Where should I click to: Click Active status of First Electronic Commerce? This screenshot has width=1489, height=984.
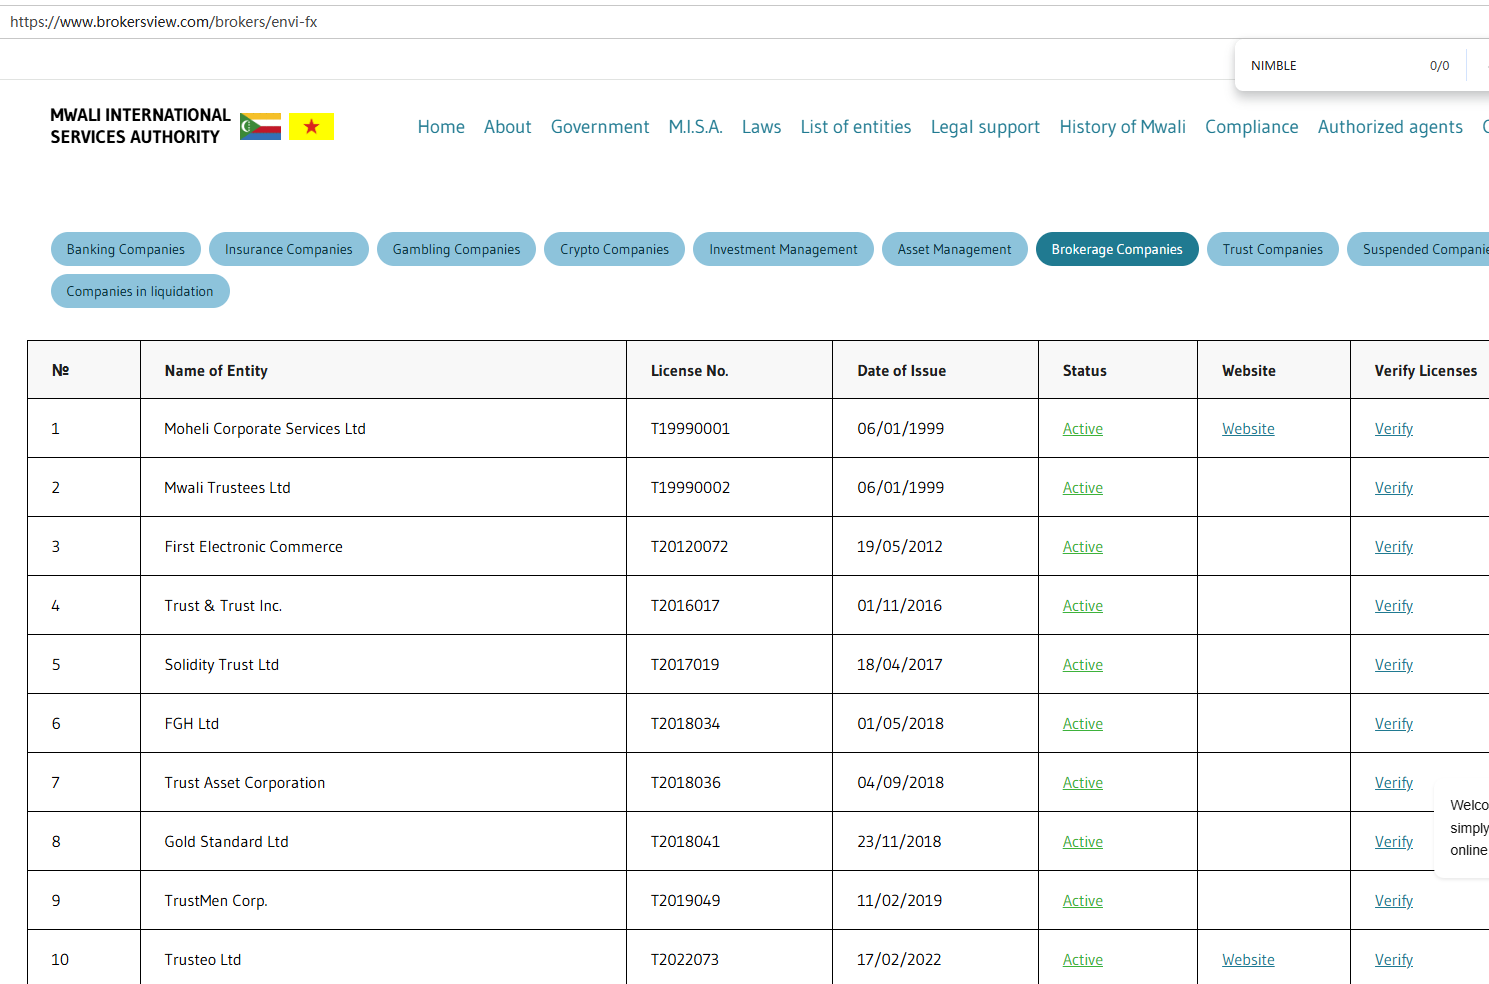[x=1082, y=547]
